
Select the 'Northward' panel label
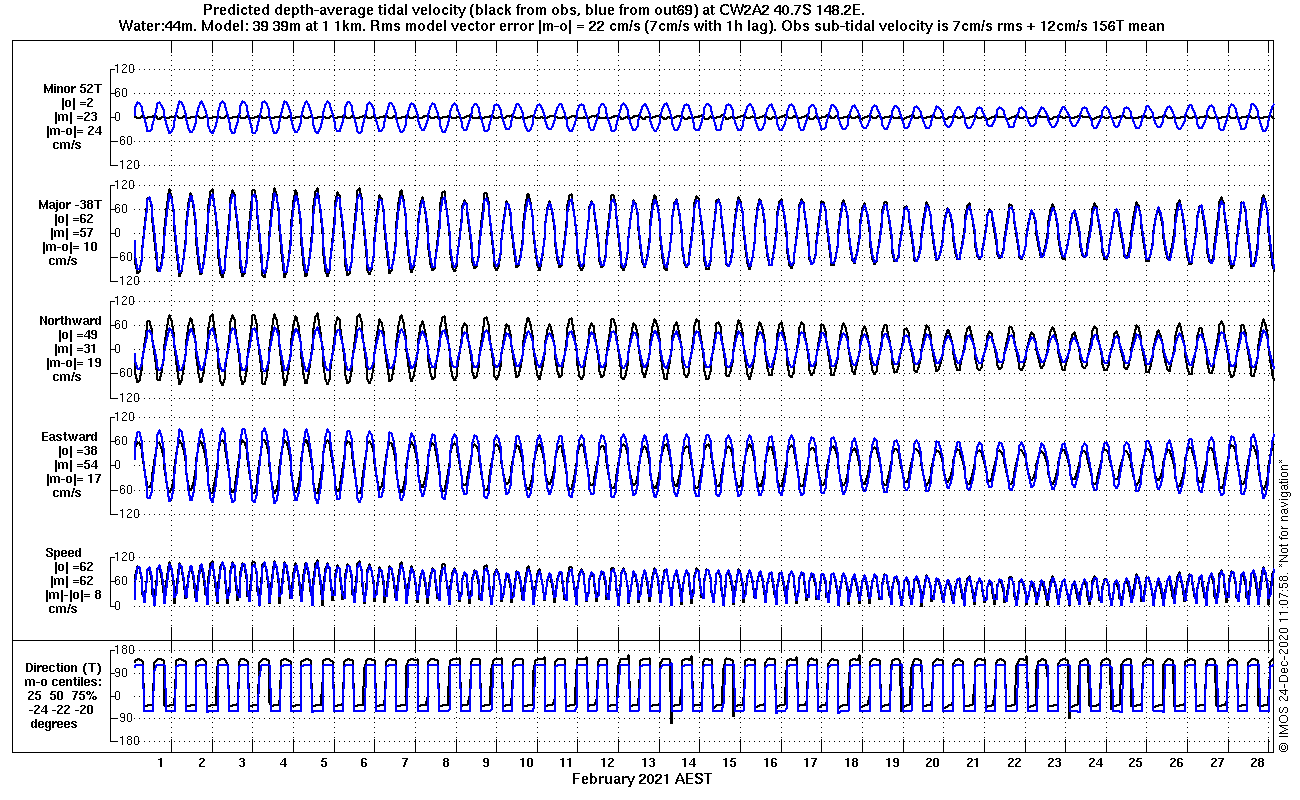(x=70, y=321)
